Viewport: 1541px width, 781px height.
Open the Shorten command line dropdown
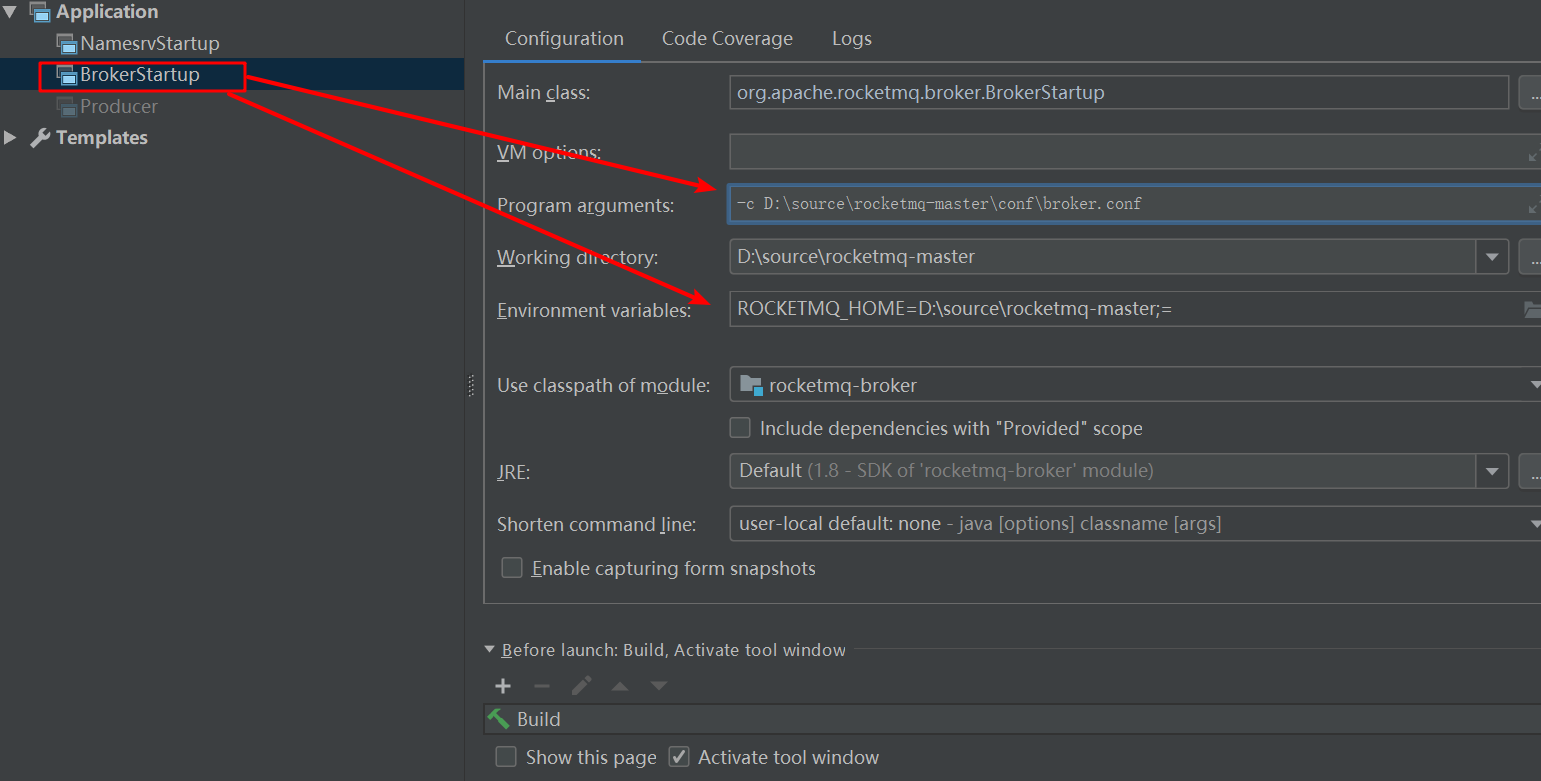[1135, 523]
